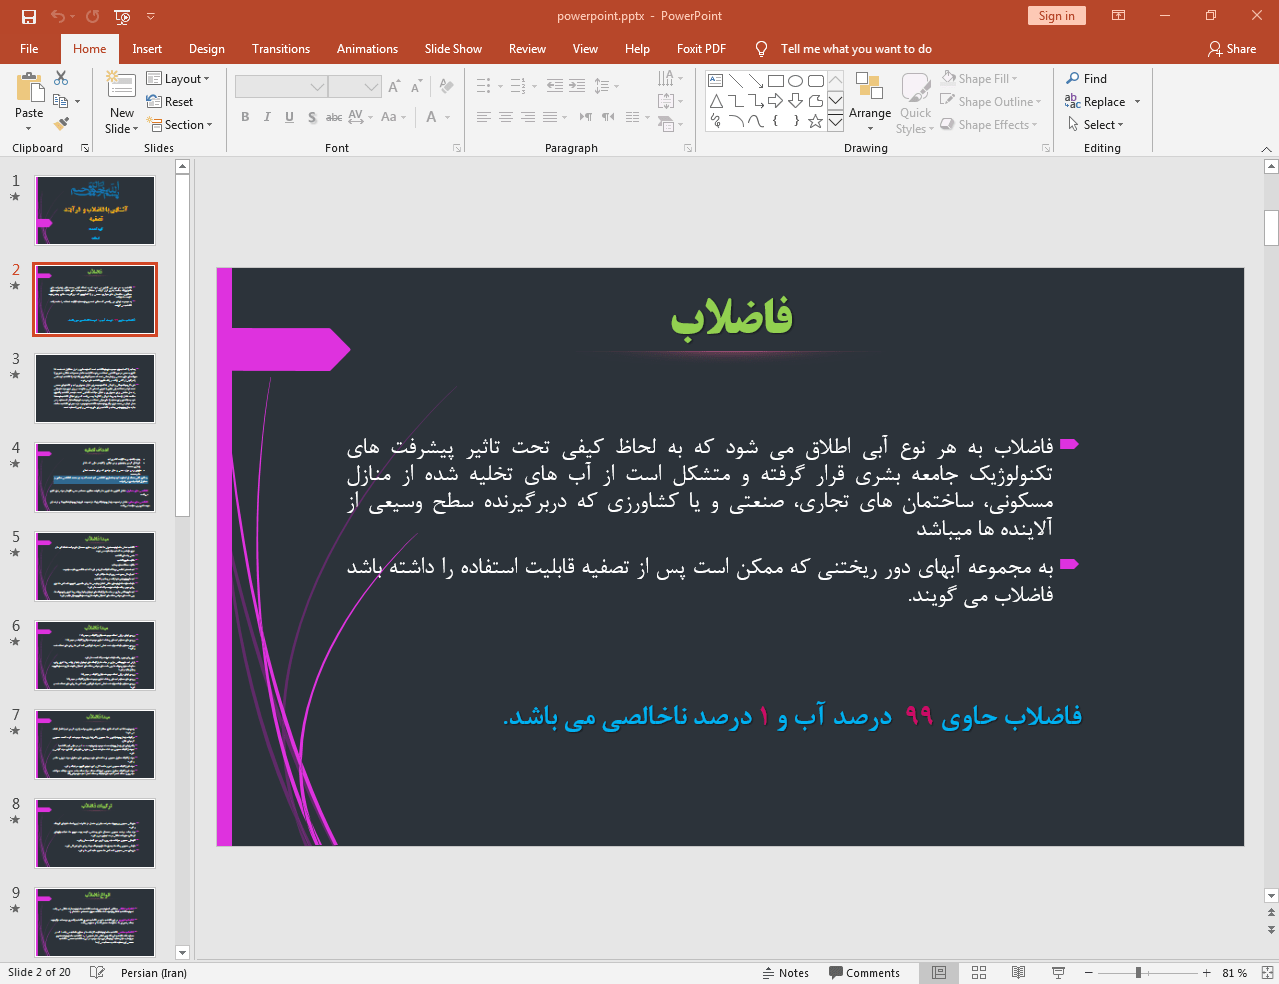Click the Cut scissors icon
The image size is (1279, 984).
(x=61, y=78)
